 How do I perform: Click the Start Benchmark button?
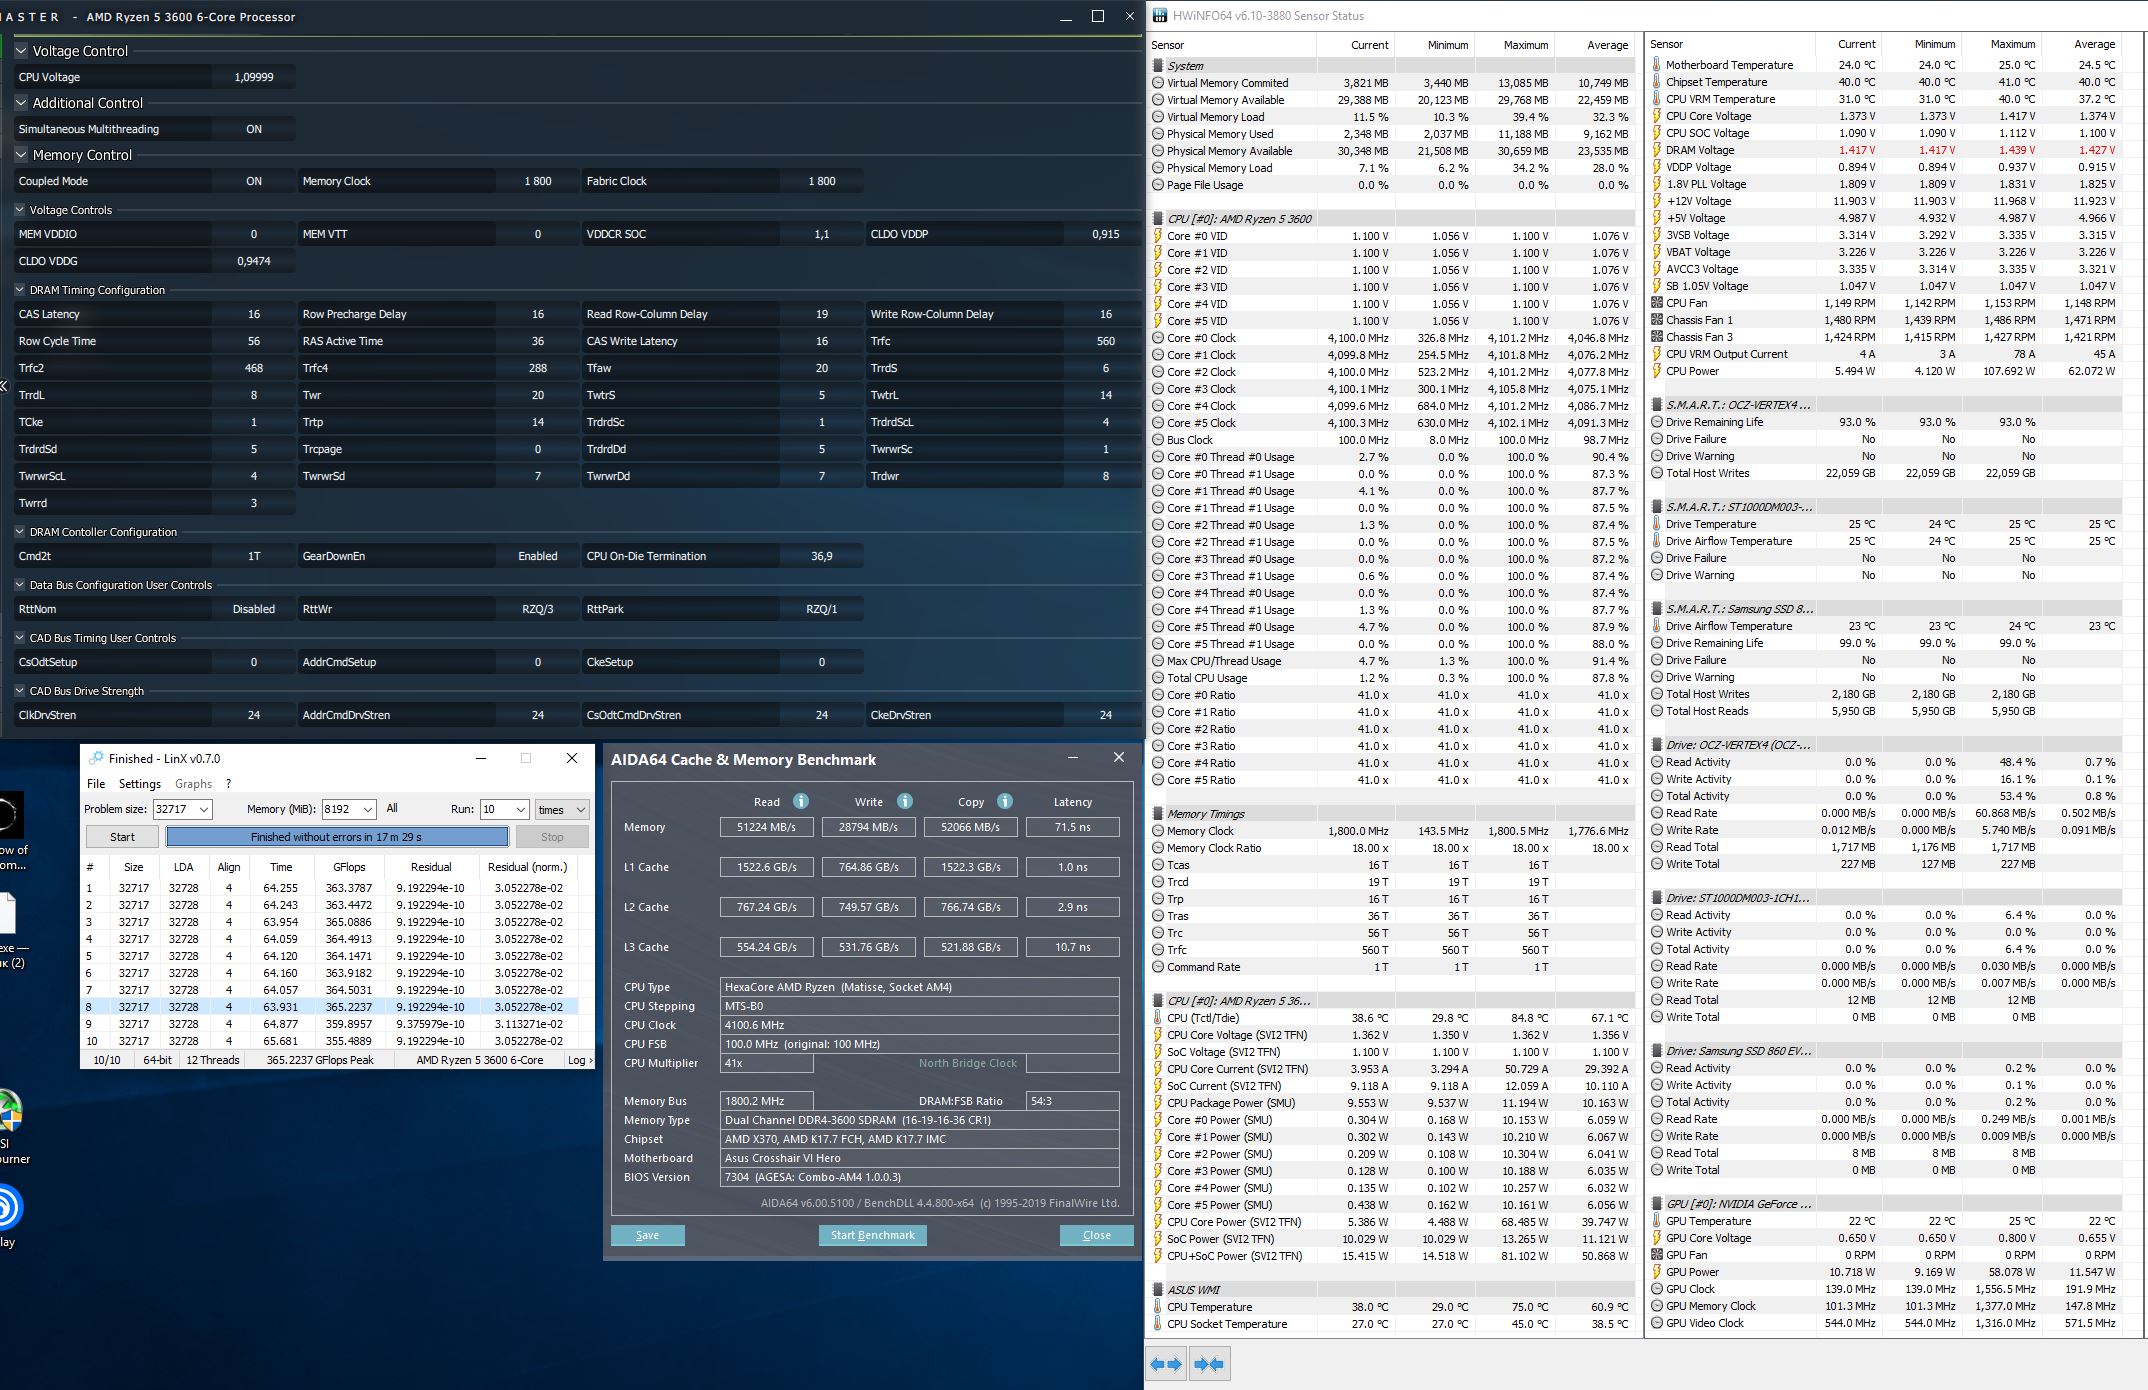(872, 1235)
